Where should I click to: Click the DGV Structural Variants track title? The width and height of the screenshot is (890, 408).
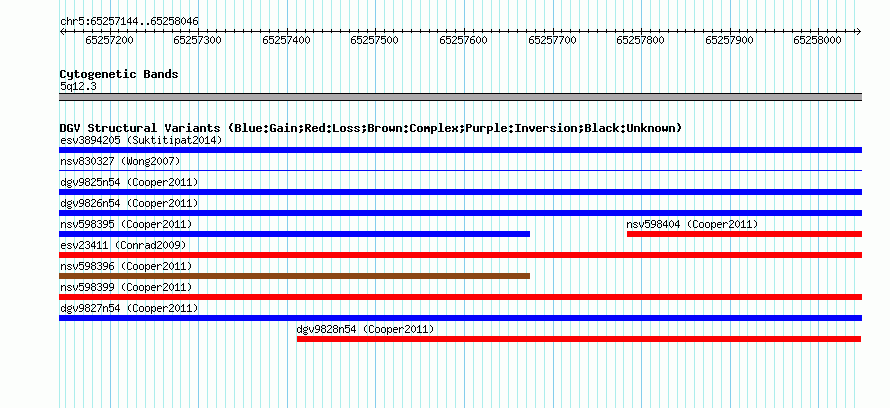(x=371, y=128)
